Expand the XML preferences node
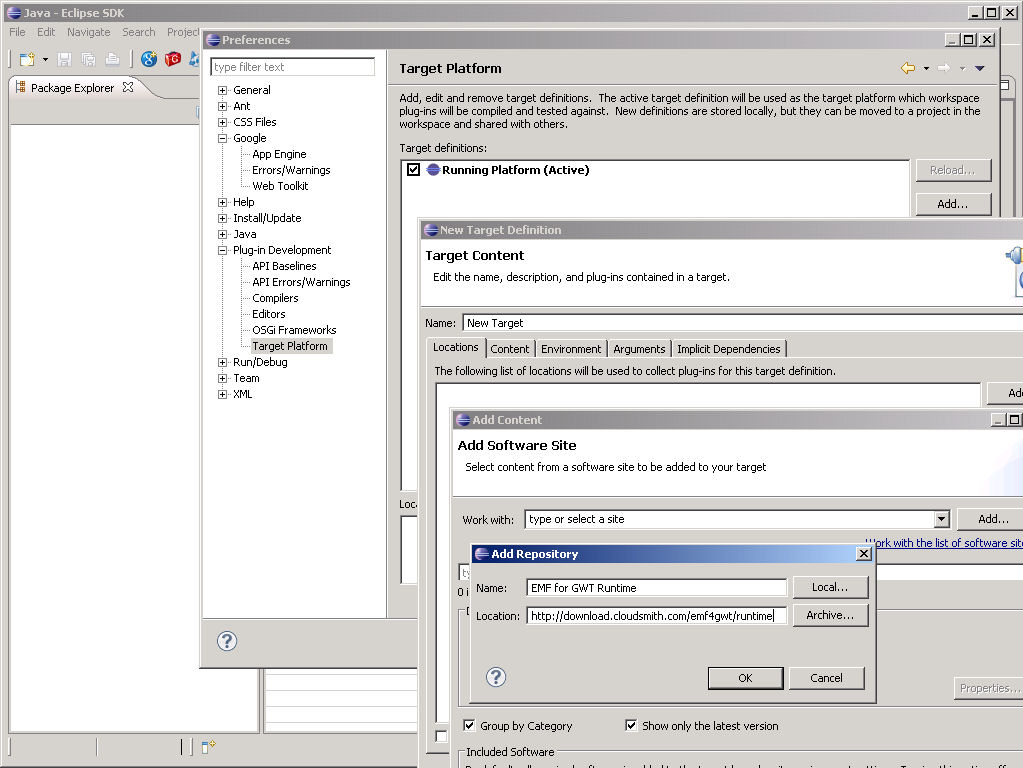 pos(222,394)
